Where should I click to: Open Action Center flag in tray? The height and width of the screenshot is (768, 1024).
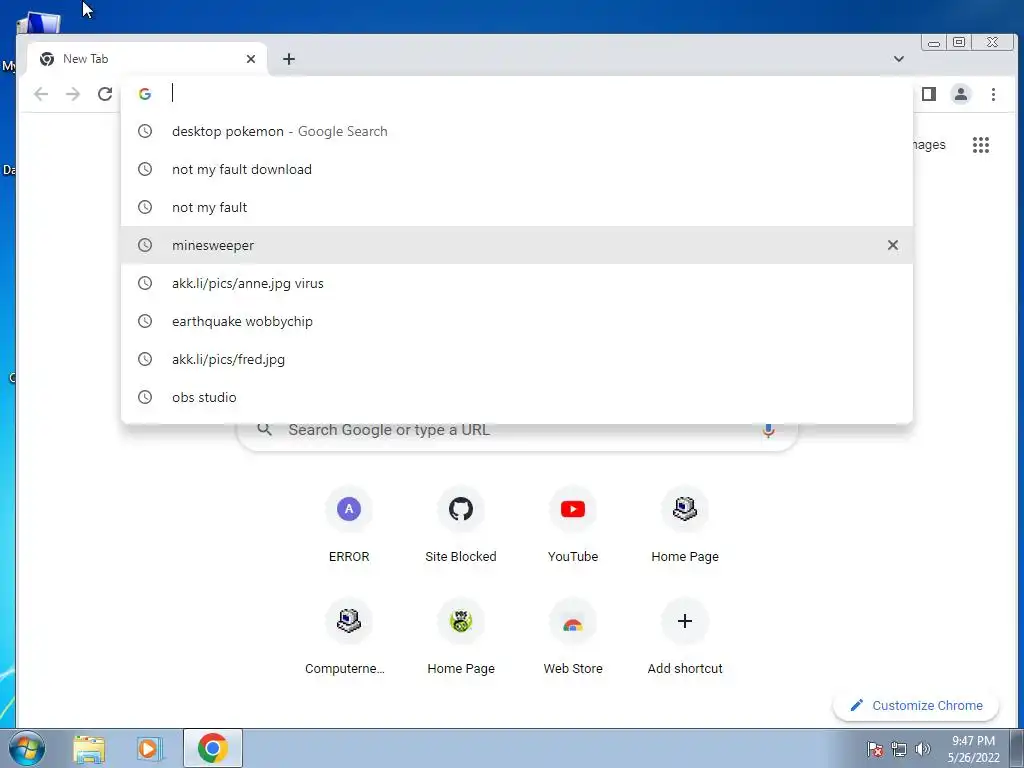875,749
